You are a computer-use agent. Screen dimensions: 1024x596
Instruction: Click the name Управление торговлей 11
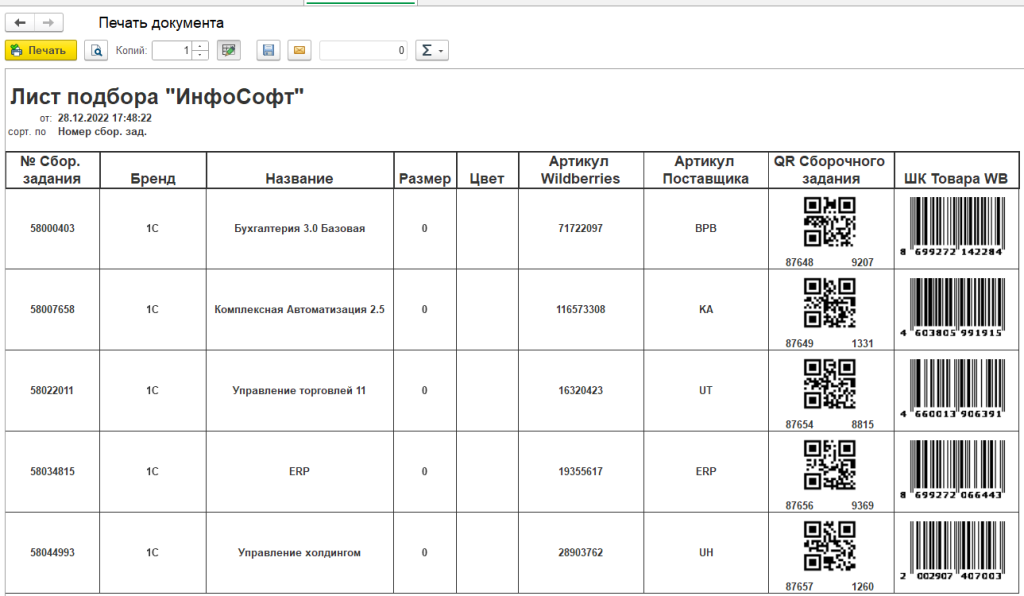coord(299,390)
